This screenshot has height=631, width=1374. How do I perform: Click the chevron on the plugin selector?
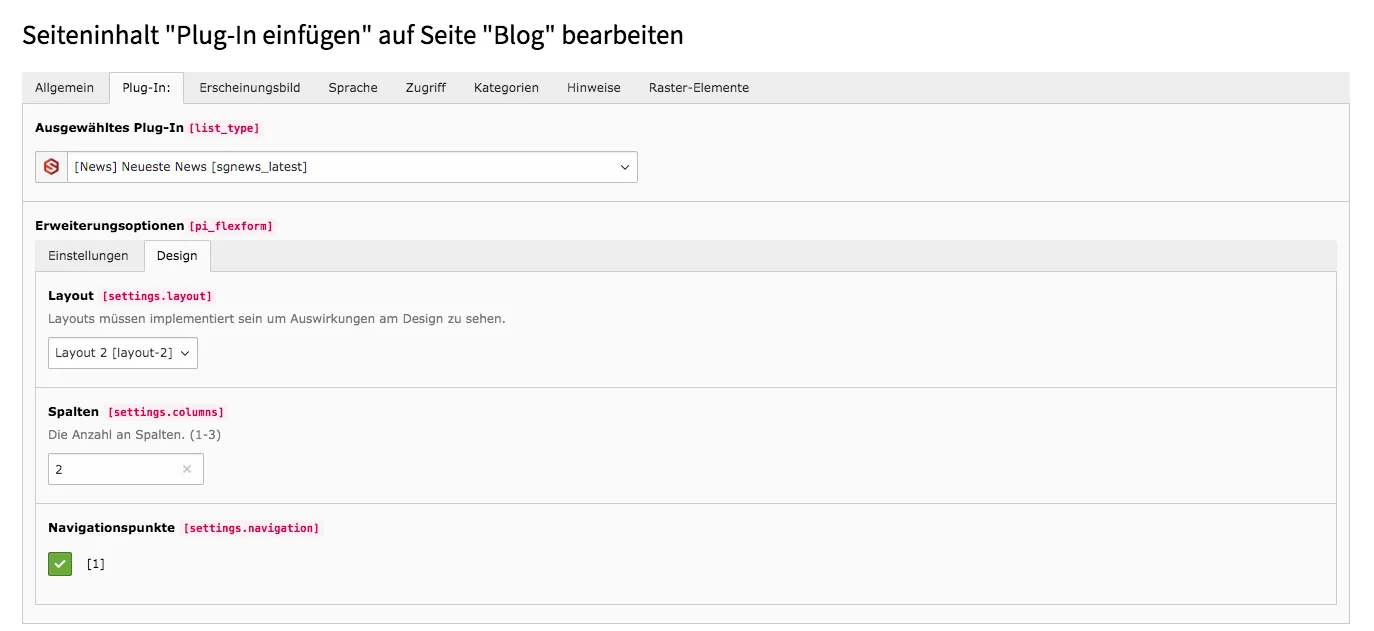coord(624,166)
